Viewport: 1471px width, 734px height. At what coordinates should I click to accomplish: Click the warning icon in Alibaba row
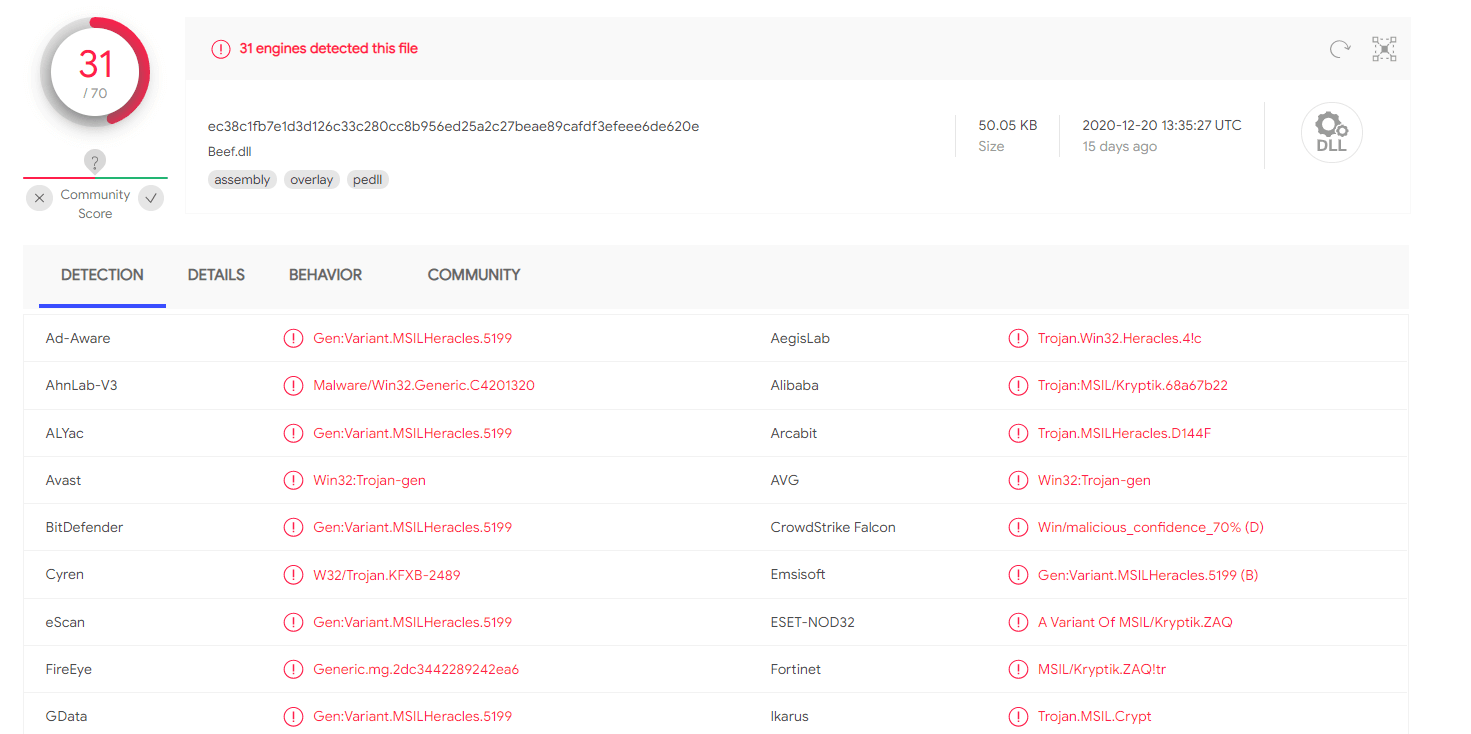(x=1018, y=385)
